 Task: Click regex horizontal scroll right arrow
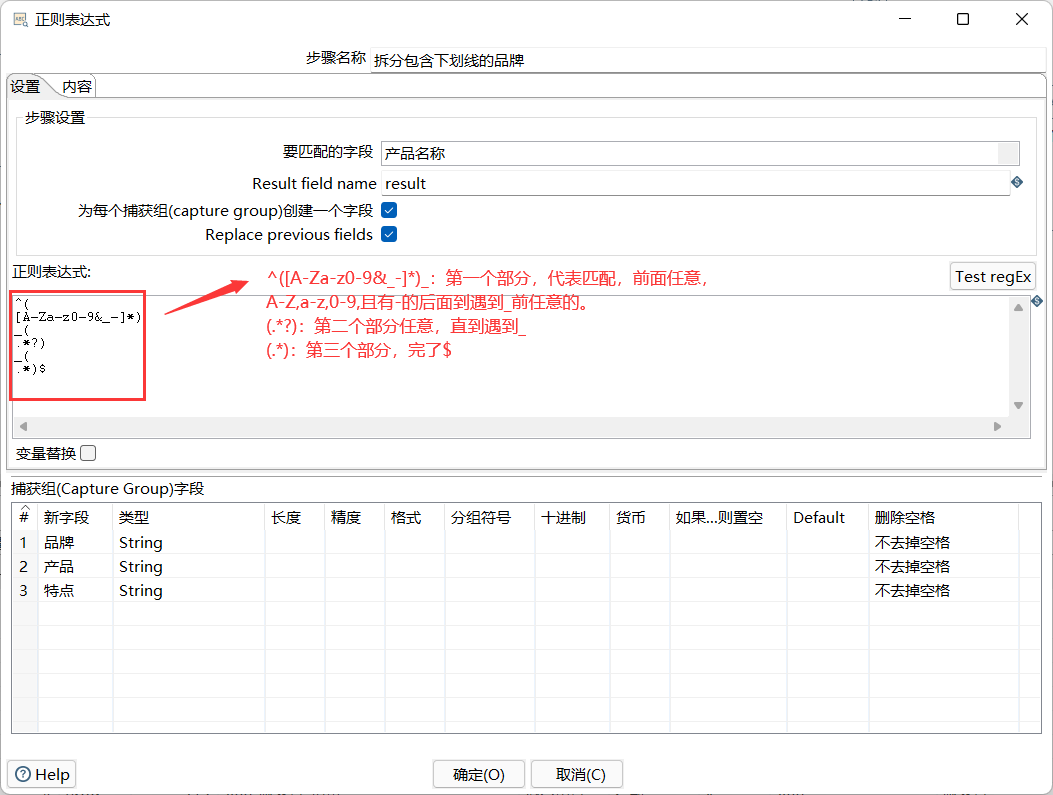pos(997,426)
